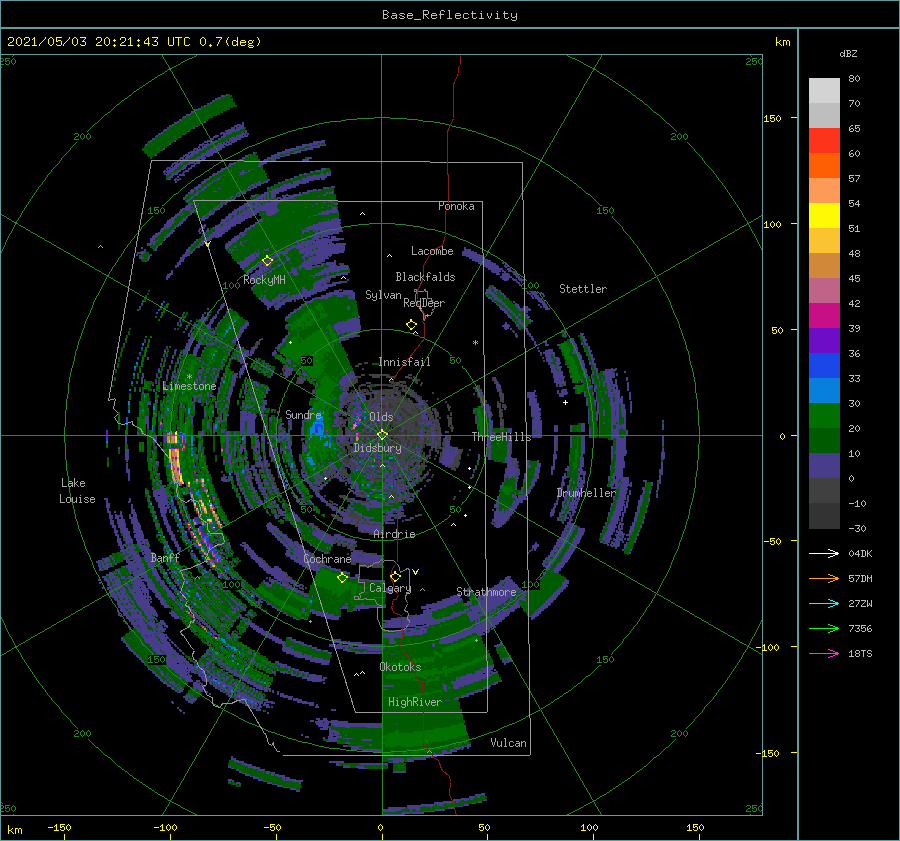The width and height of the screenshot is (900, 841).
Task: Click the Limestone label
Action: pos(189,386)
